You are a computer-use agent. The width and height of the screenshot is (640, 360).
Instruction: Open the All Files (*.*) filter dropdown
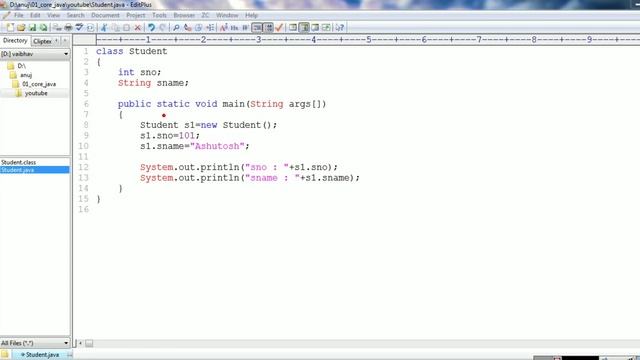pyautogui.click(x=35, y=343)
